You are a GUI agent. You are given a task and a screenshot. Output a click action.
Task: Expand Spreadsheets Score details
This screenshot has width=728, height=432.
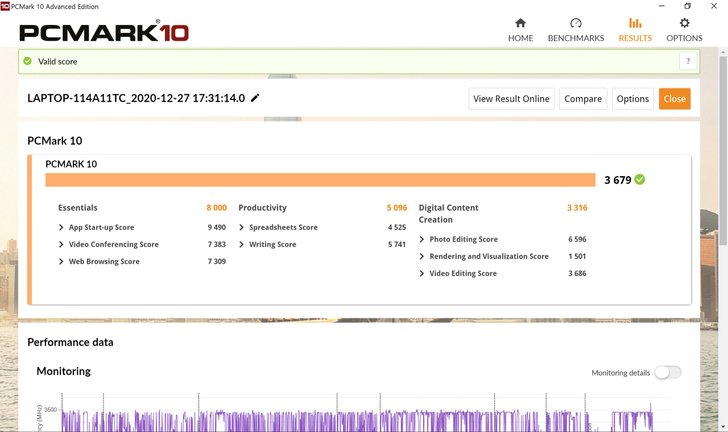[241, 227]
